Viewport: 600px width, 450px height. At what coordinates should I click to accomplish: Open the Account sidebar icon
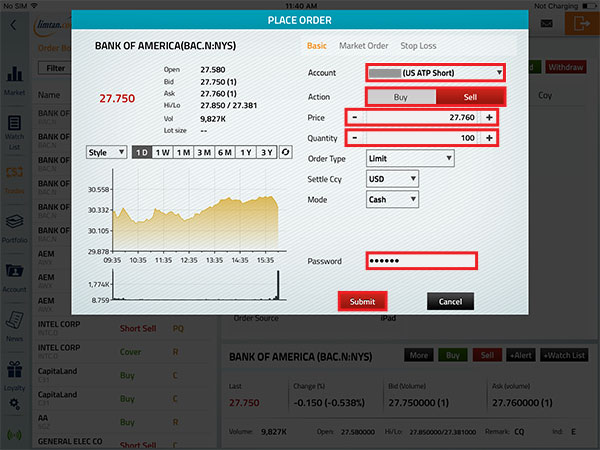(x=15, y=271)
